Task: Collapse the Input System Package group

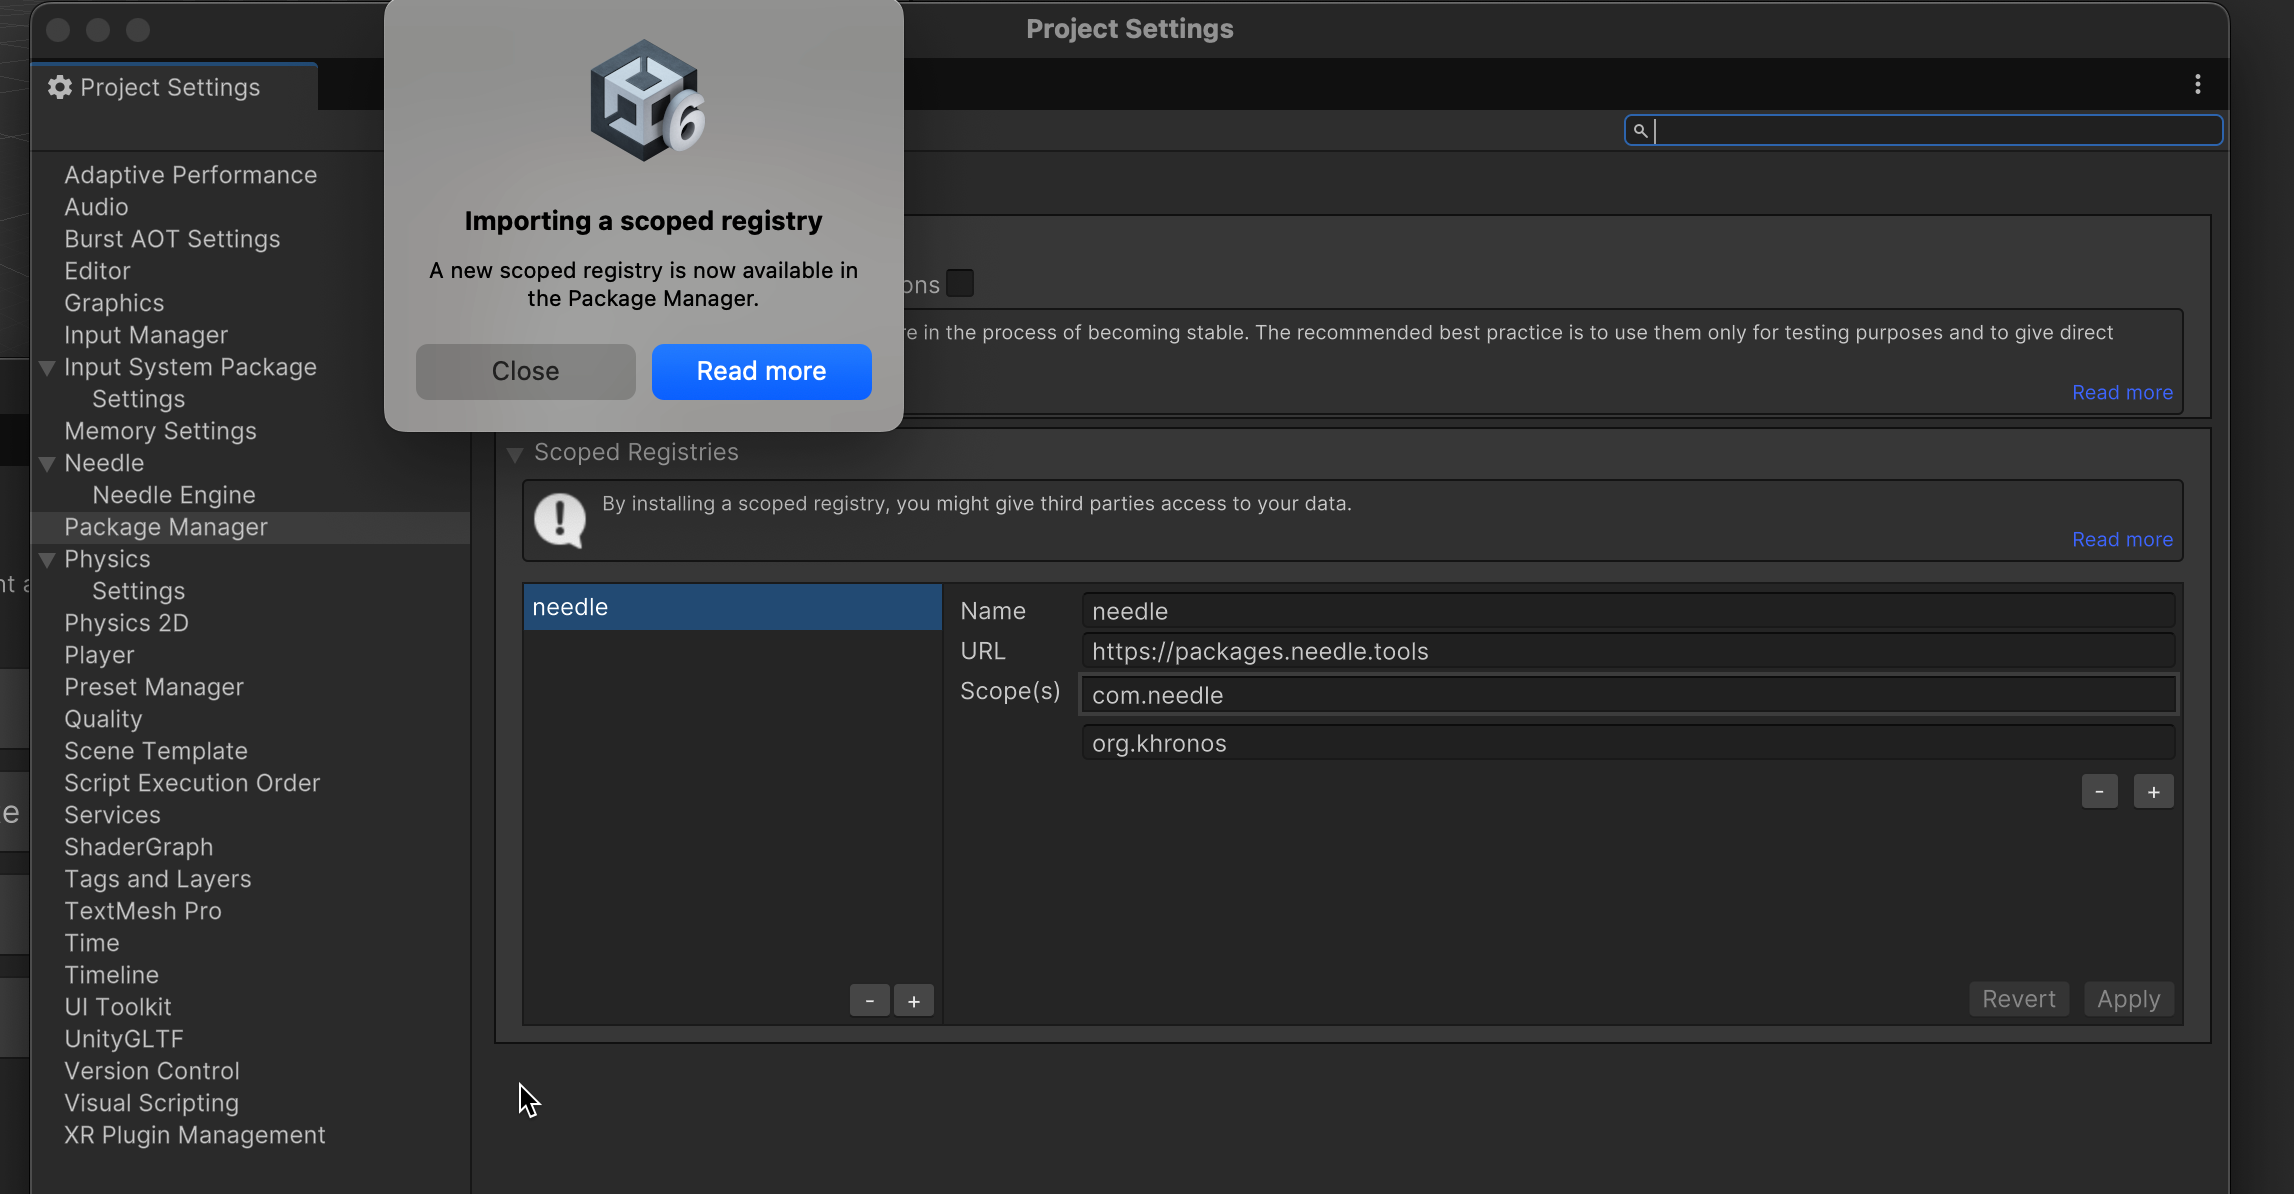Action: [47, 368]
